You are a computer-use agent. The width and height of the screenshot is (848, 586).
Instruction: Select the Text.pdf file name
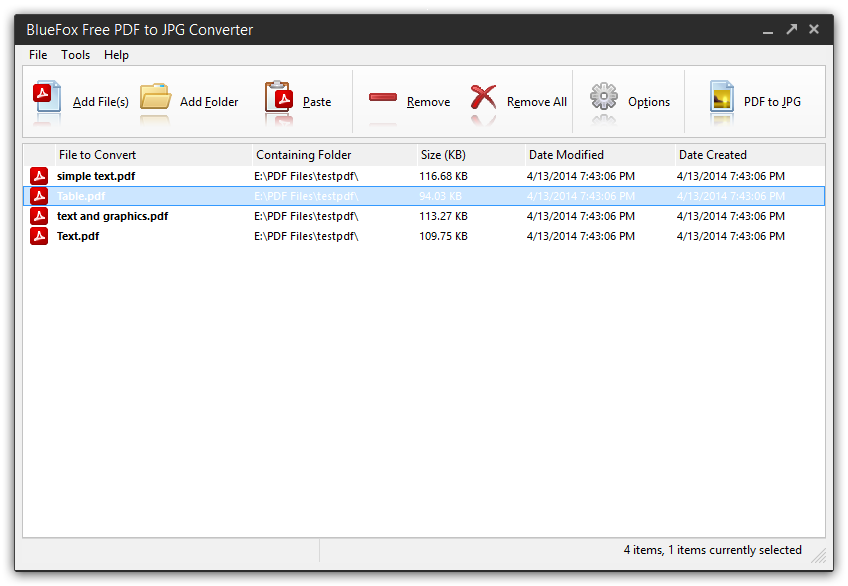(x=78, y=236)
